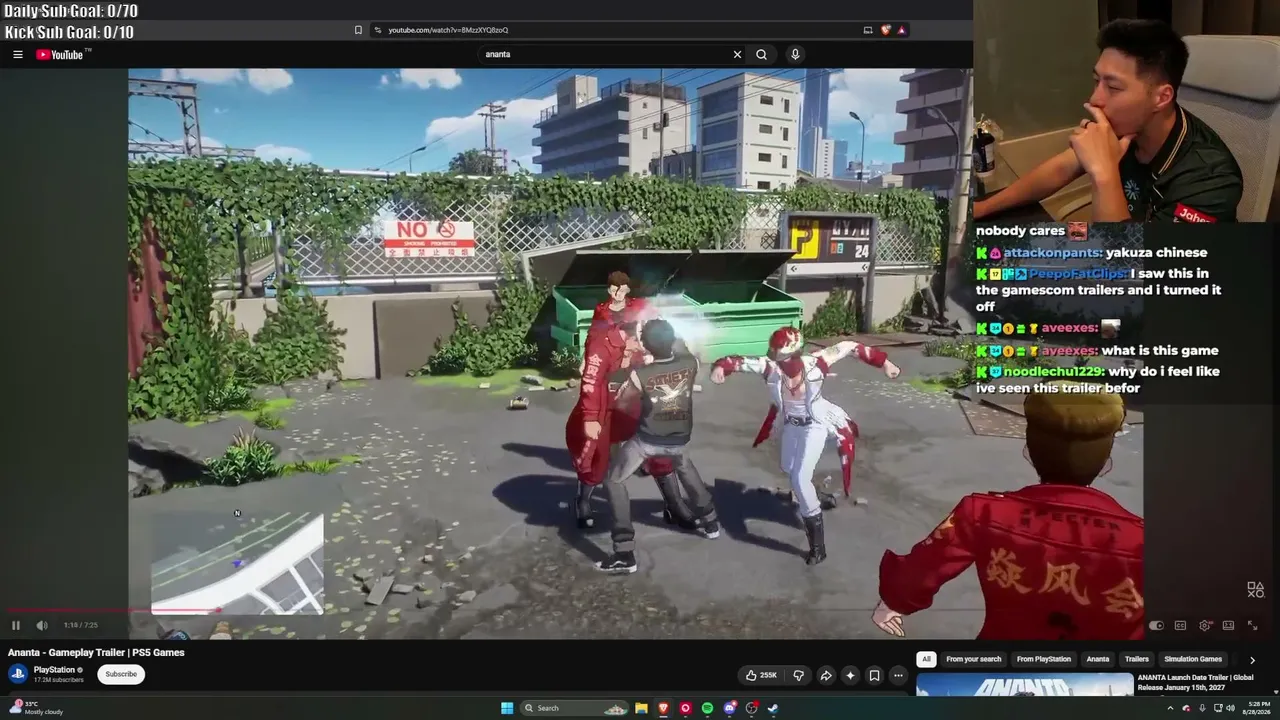Toggle the autoplay switch in the player

coord(1156,626)
